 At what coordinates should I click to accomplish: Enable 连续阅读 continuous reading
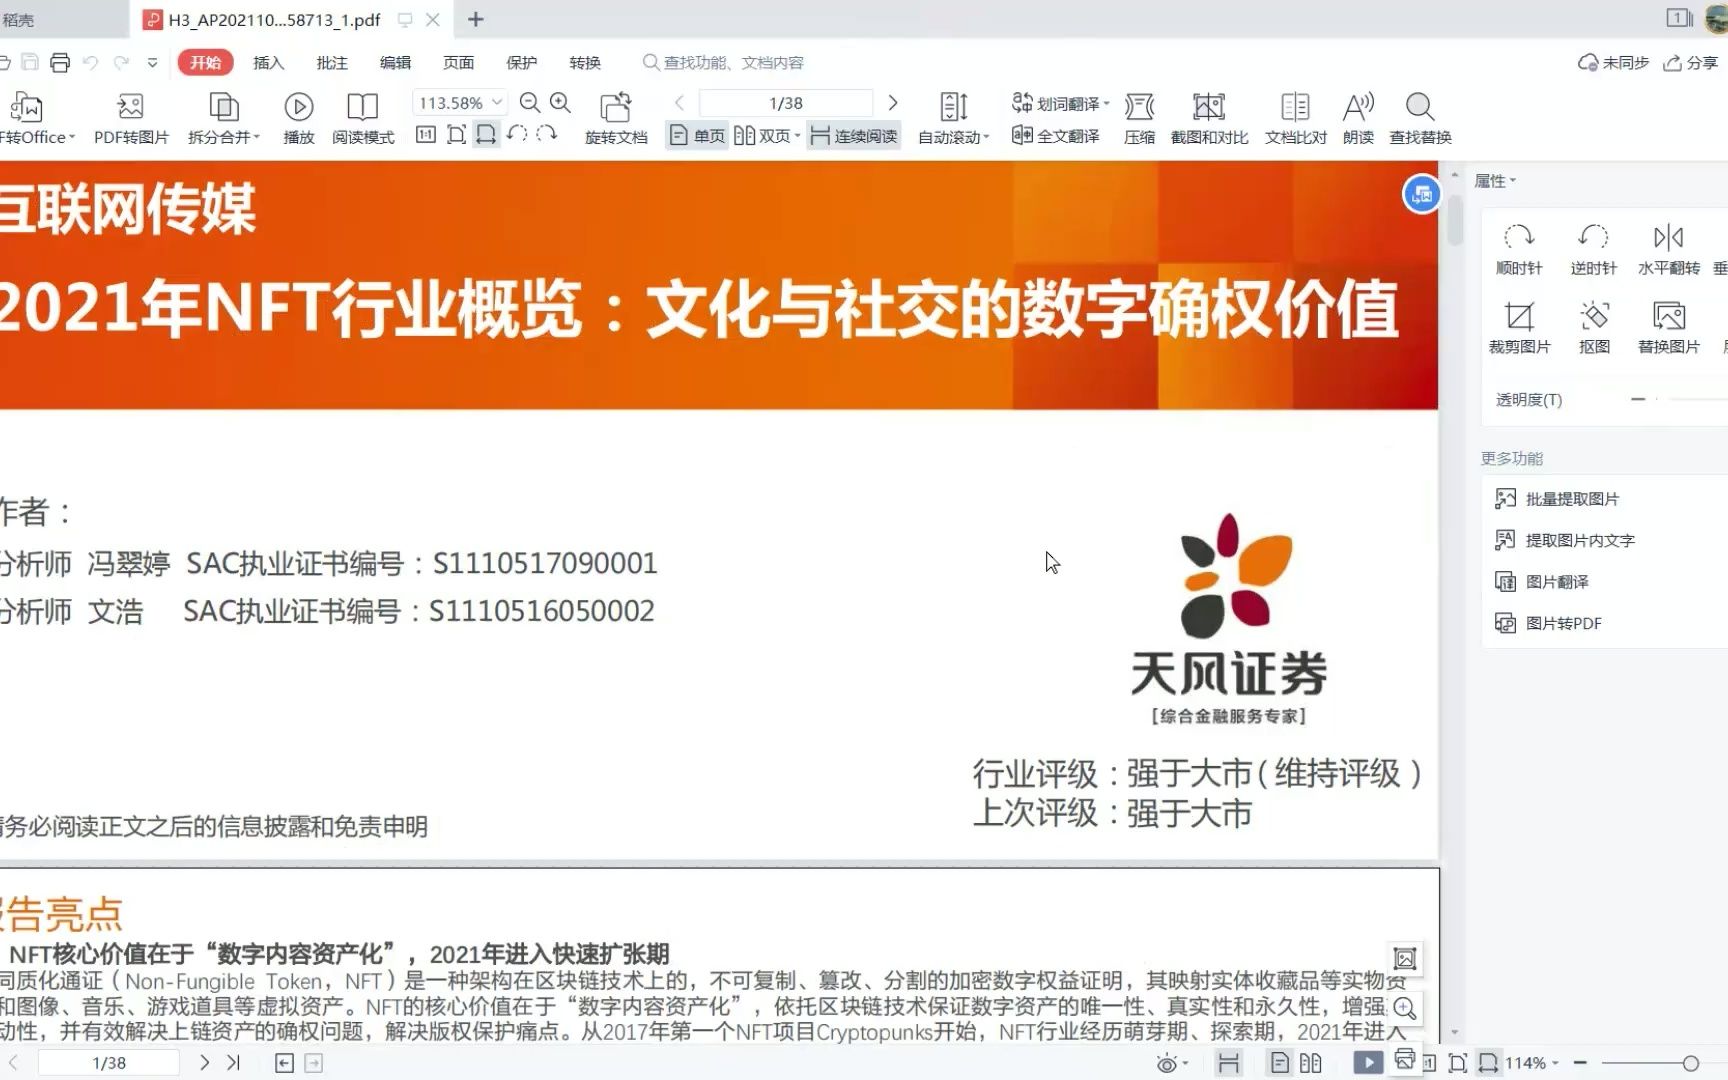(854, 135)
